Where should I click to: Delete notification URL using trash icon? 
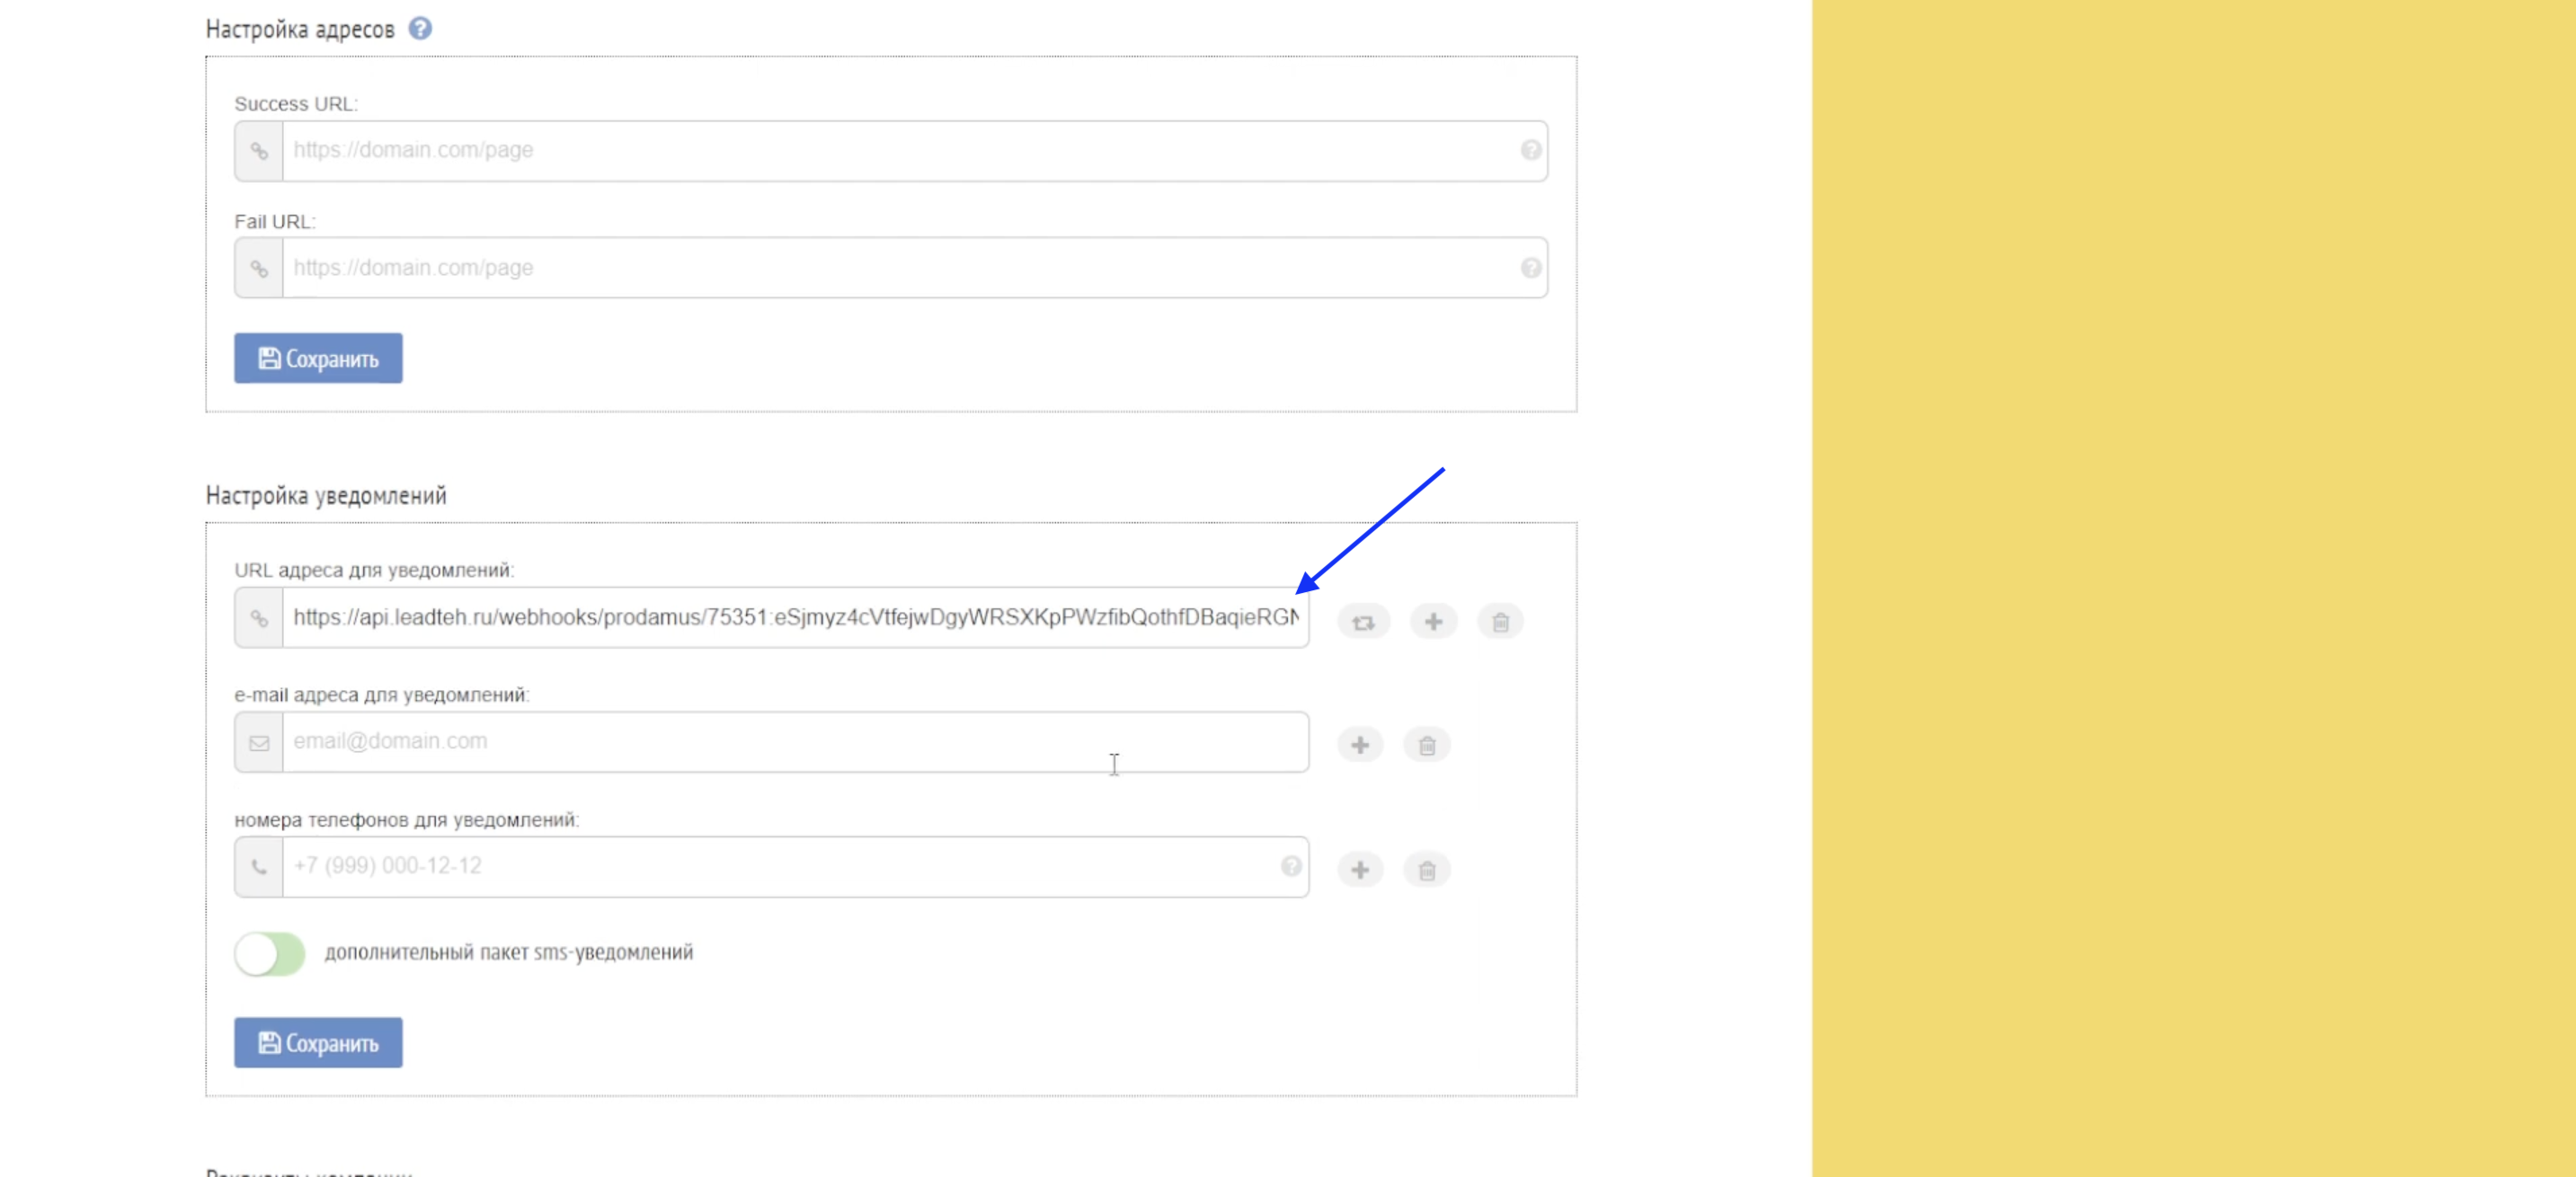[x=1500, y=621]
